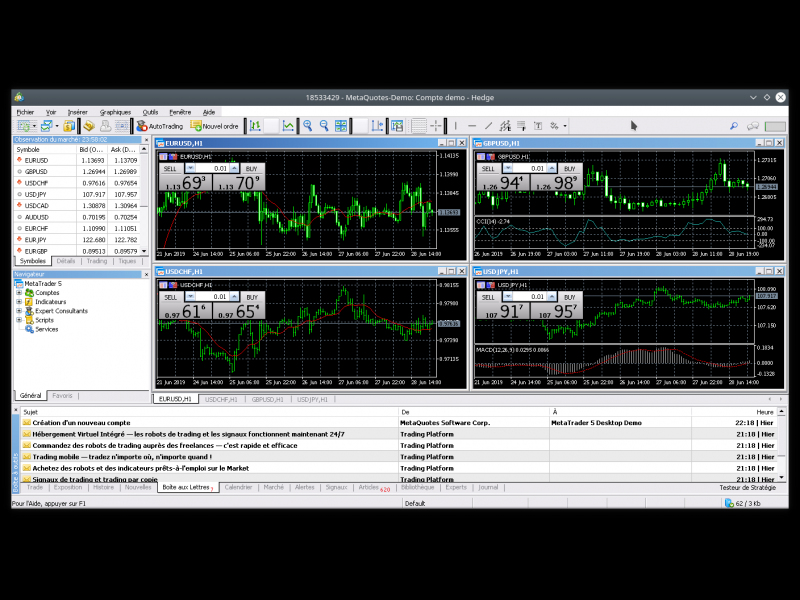Screen dimensions: 800x600
Task: Select the text label drawing tool
Action: (x=538, y=126)
